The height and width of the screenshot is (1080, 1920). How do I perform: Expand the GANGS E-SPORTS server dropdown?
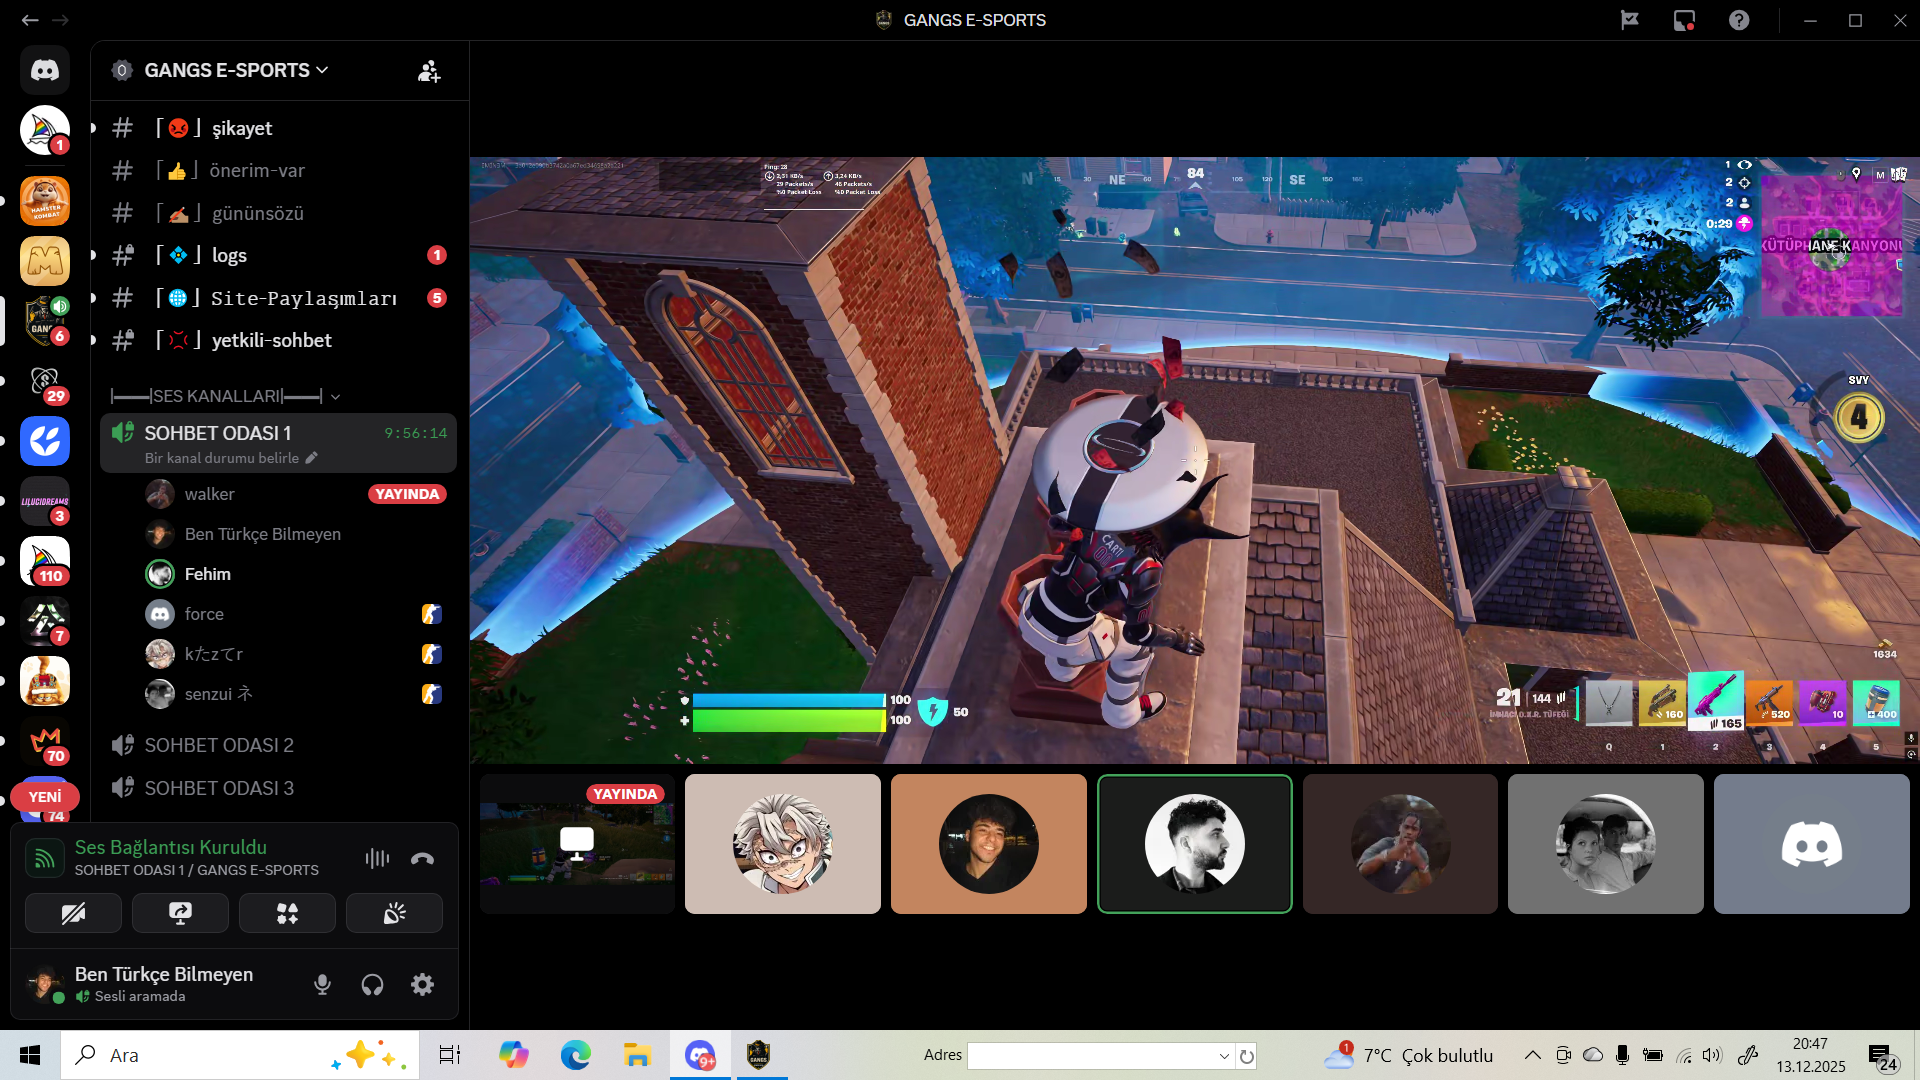coord(236,70)
